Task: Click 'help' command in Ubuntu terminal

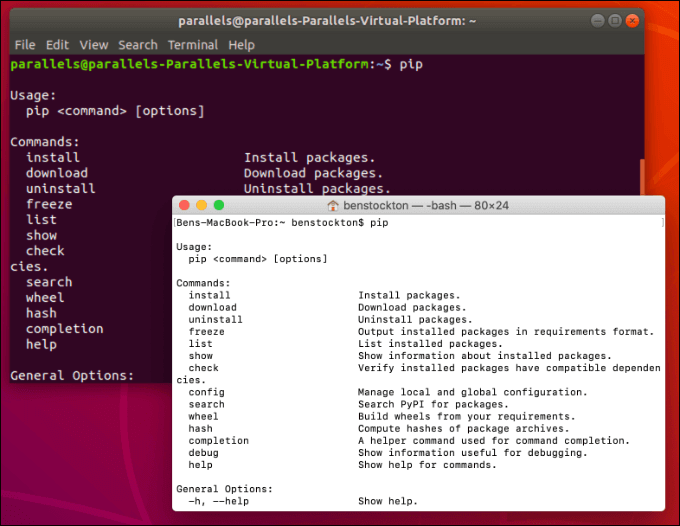Action: pyautogui.click(x=41, y=345)
